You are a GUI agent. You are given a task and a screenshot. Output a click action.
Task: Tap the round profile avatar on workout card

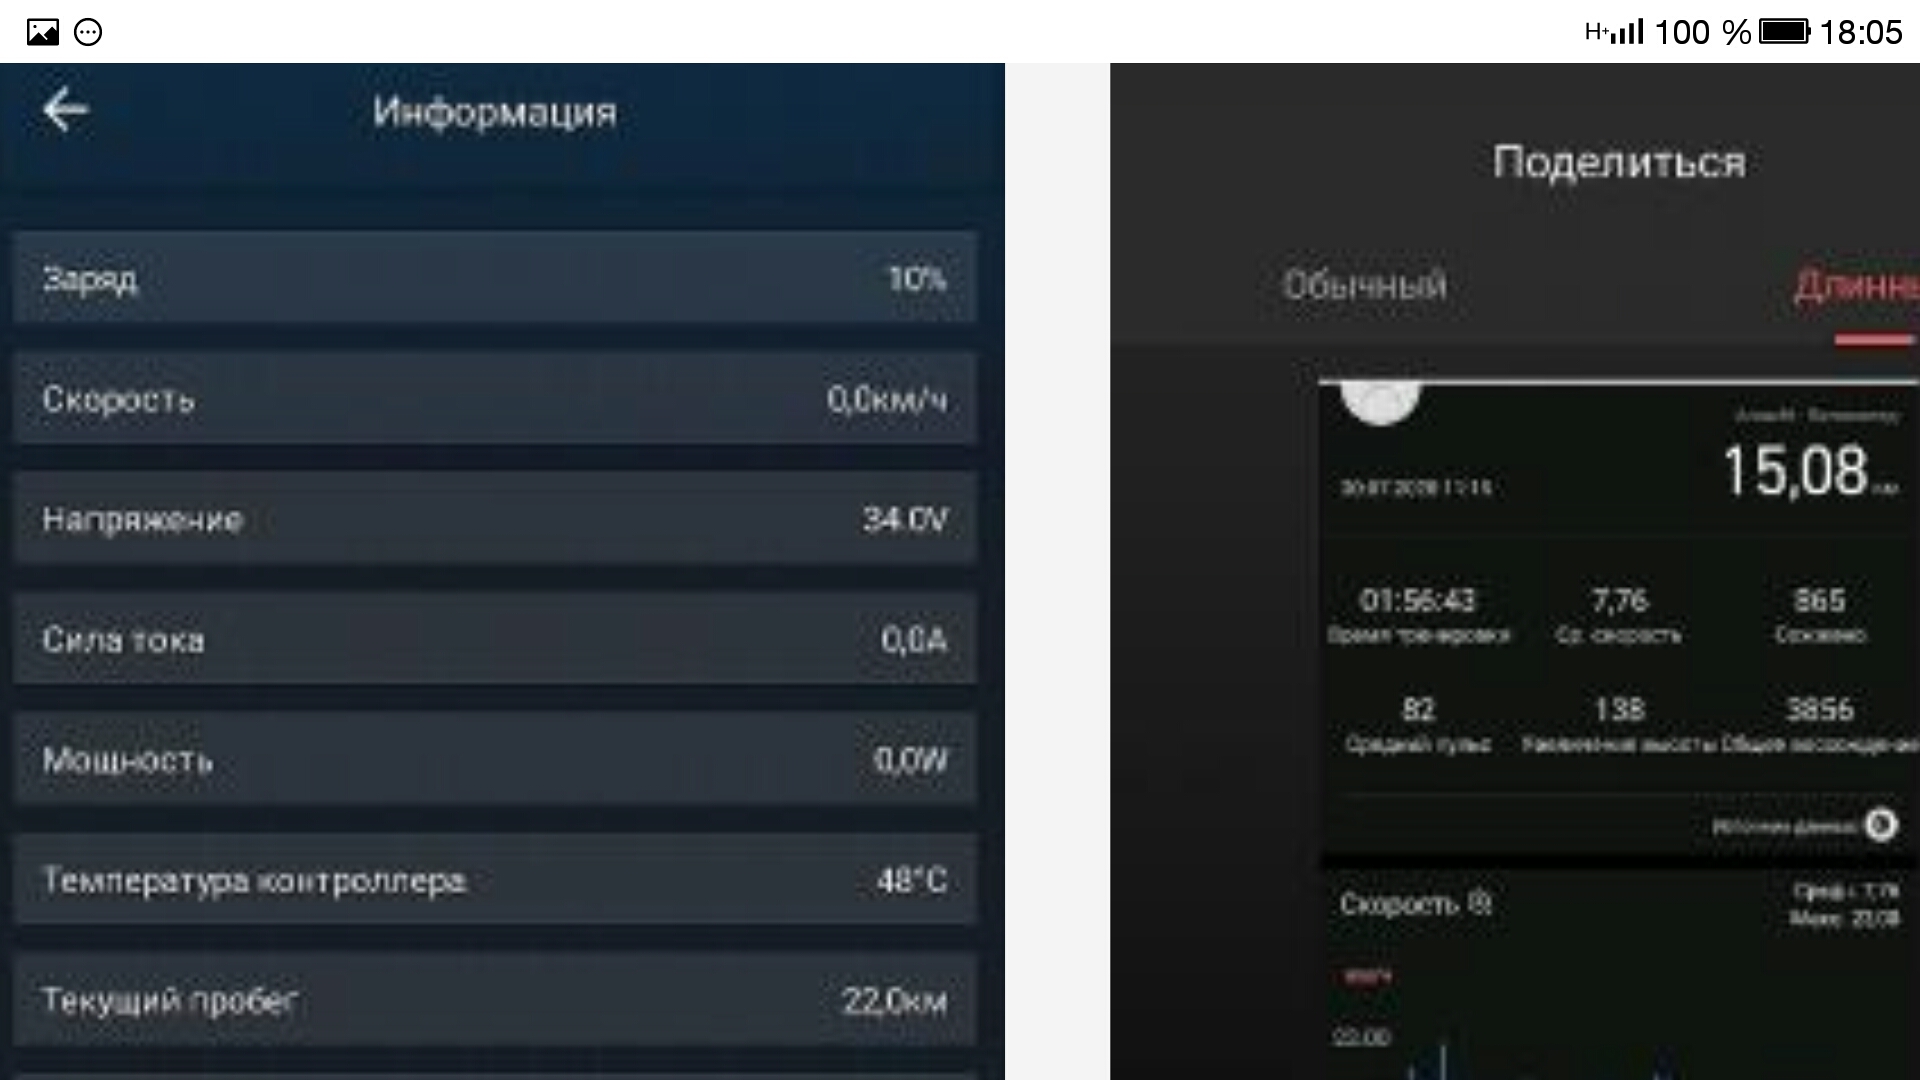(1380, 402)
